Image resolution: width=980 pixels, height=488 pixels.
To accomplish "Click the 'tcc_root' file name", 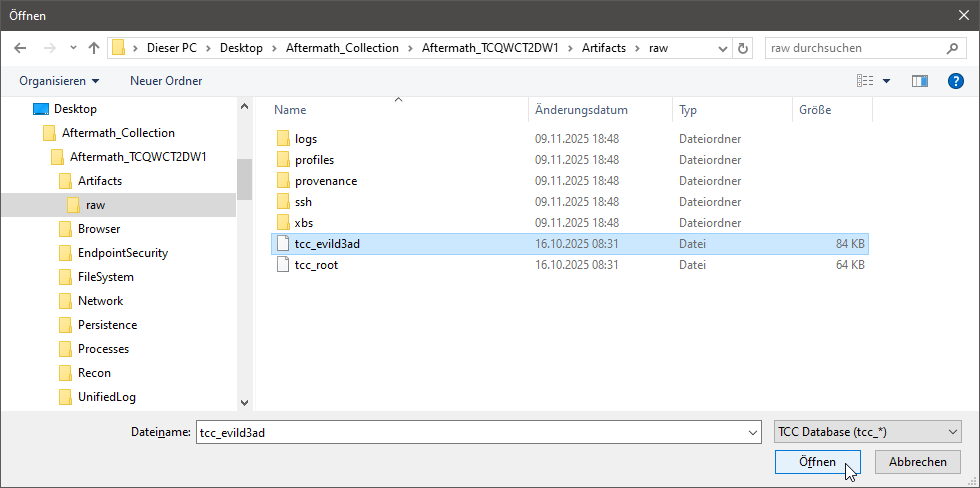I will click(316, 265).
